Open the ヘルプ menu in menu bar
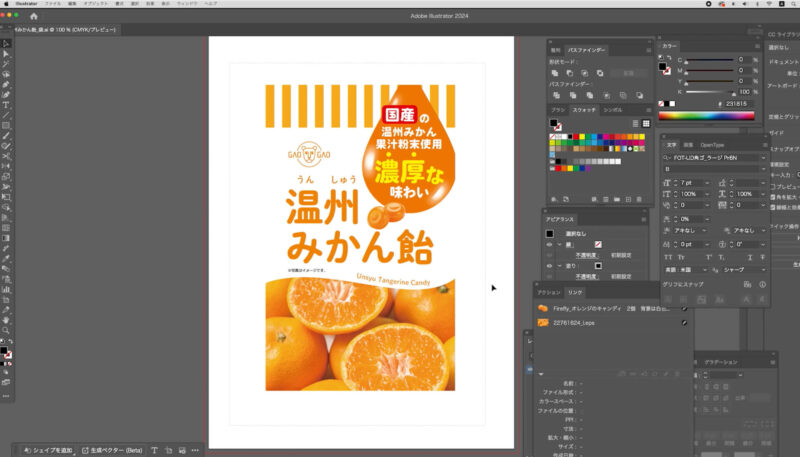The image size is (800, 457). pyautogui.click(x=211, y=4)
